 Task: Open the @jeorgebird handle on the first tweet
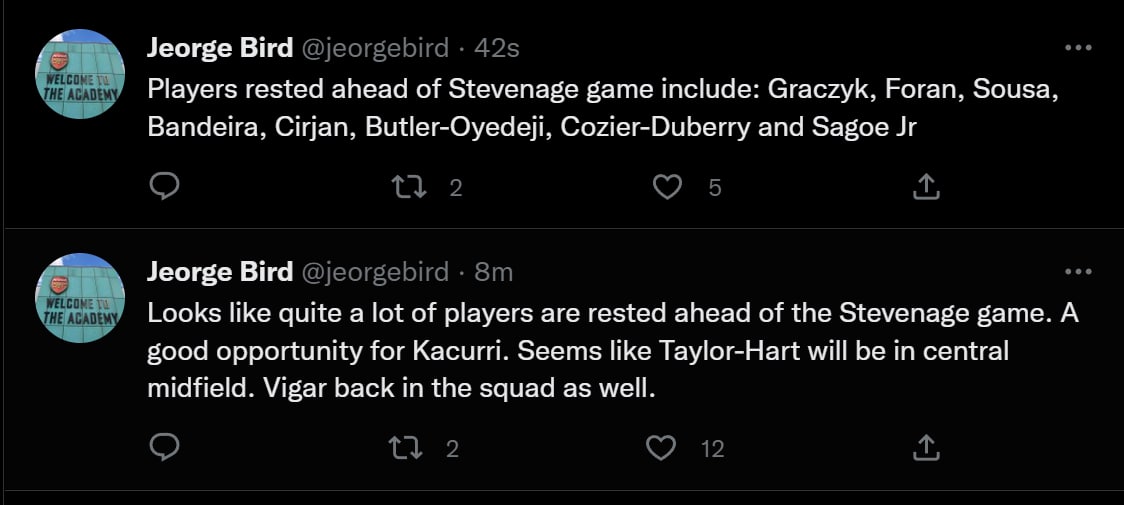(374, 47)
